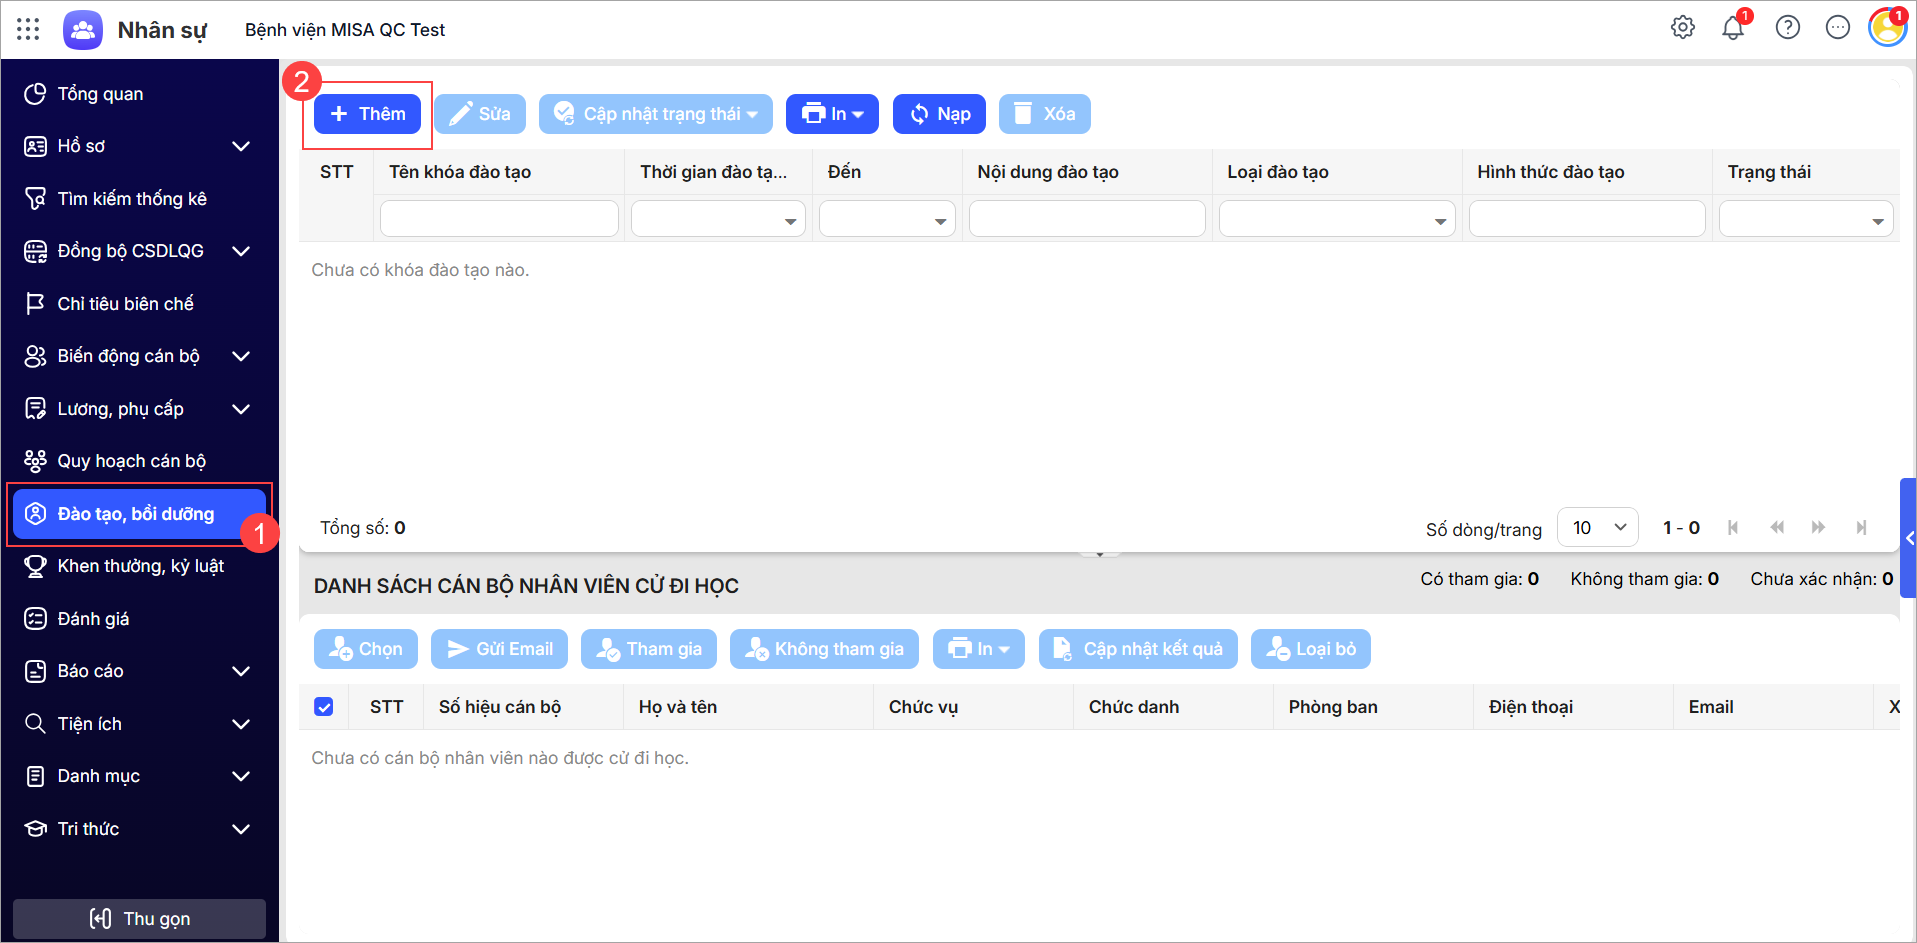Image resolution: width=1917 pixels, height=943 pixels.
Task: Open the notifications bell
Action: point(1733,28)
